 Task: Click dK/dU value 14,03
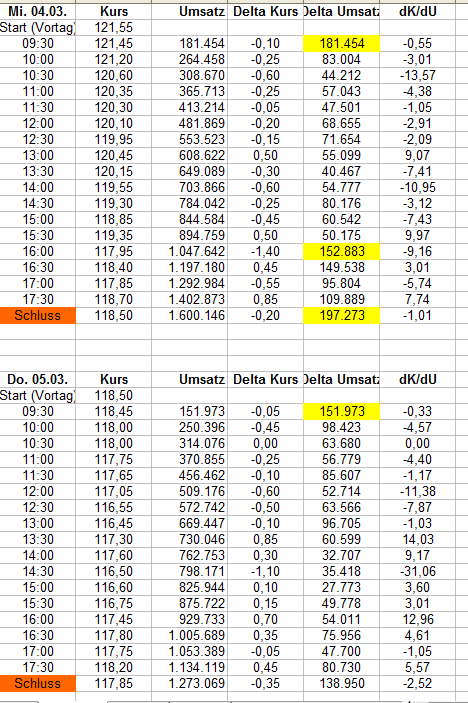point(417,539)
